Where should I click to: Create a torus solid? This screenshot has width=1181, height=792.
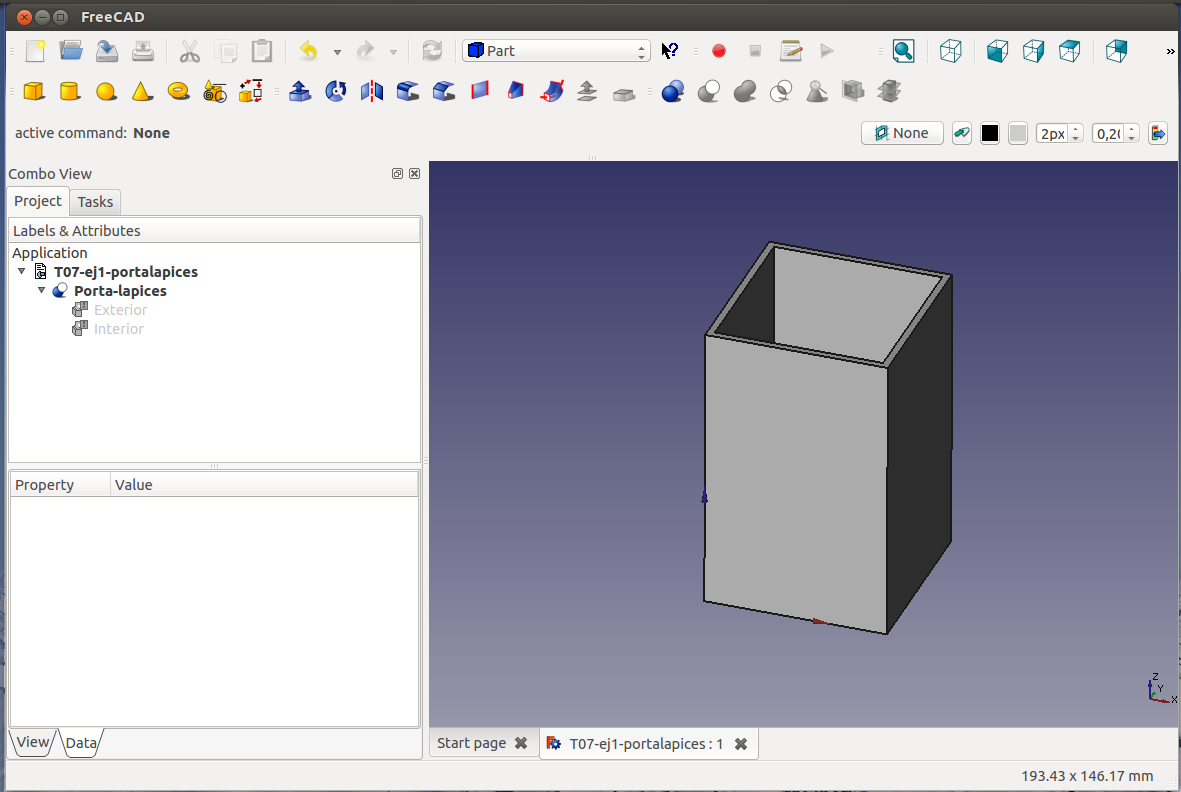(179, 92)
